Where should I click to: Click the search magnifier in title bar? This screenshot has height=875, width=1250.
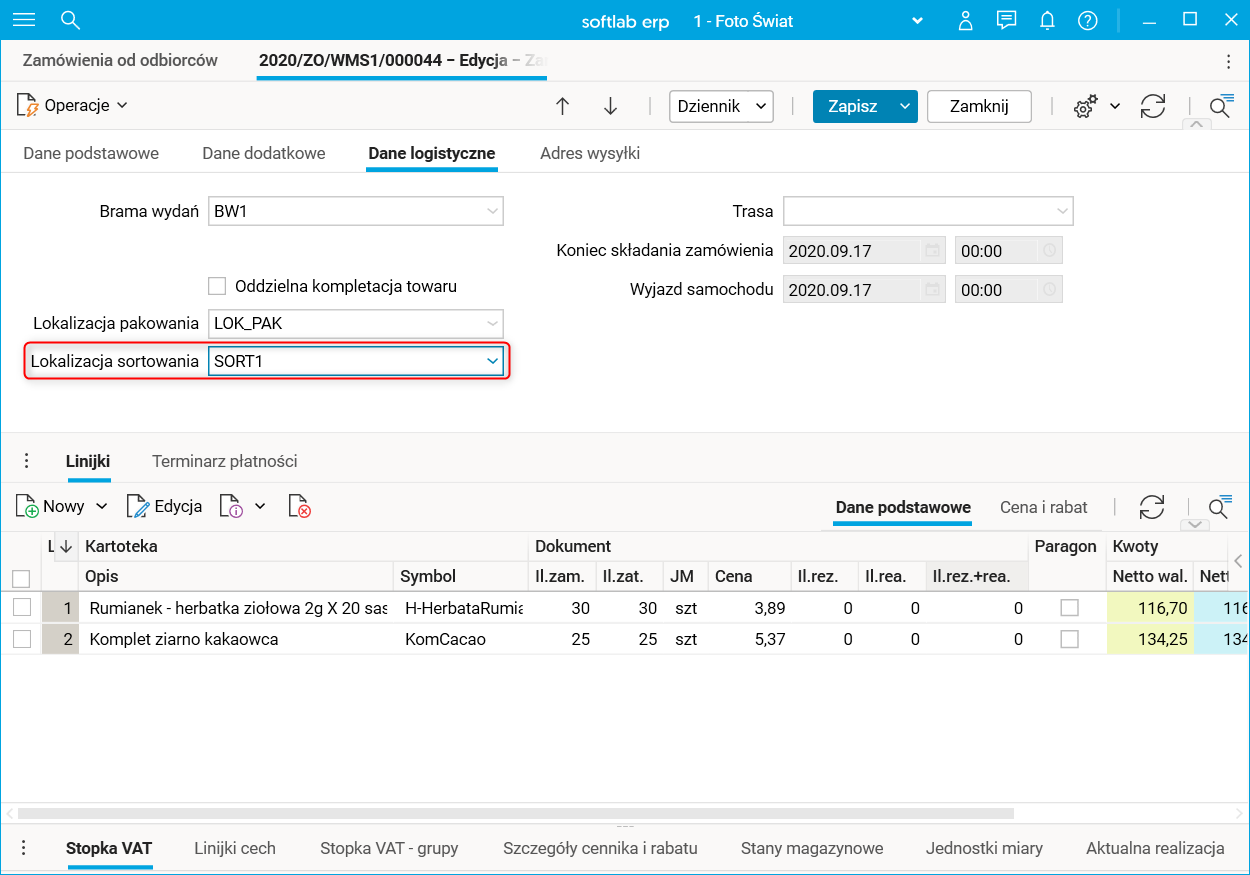(x=70, y=20)
